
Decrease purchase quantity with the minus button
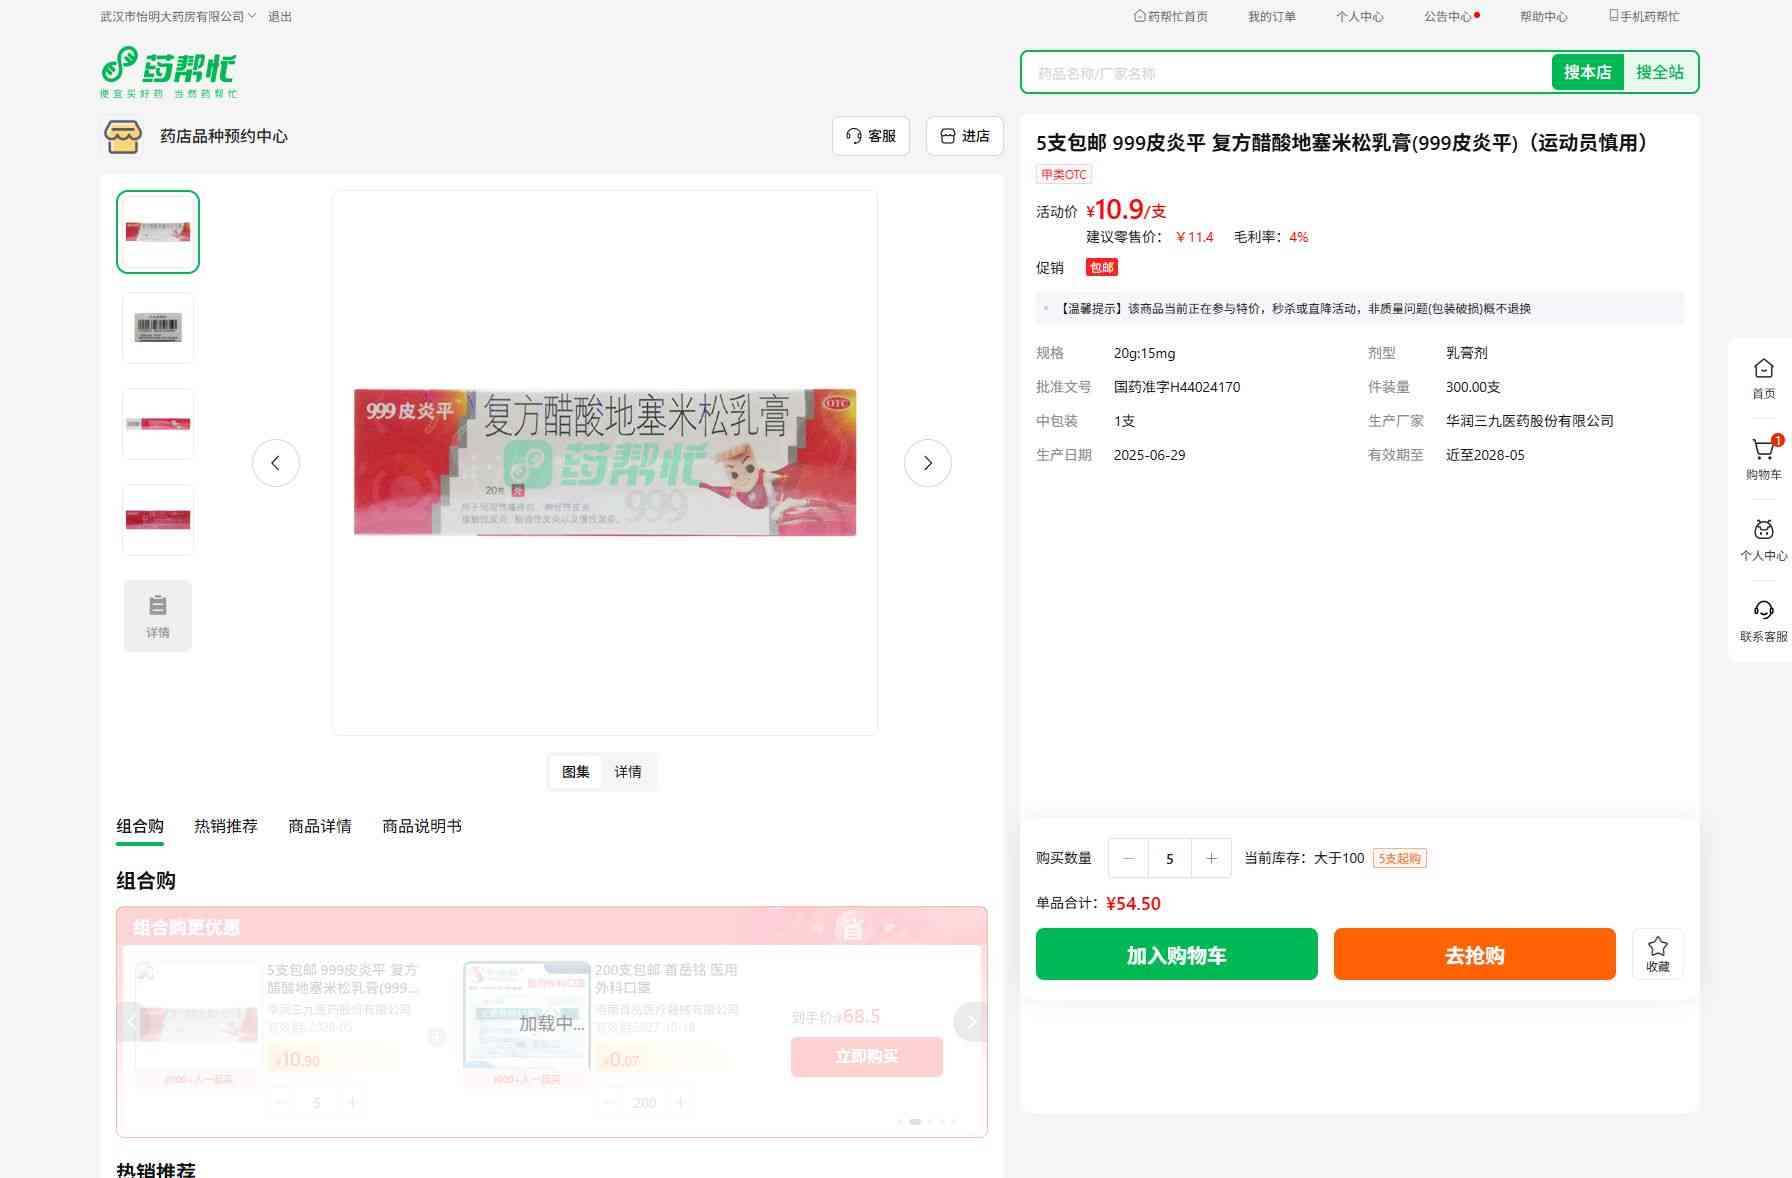click(x=1128, y=858)
